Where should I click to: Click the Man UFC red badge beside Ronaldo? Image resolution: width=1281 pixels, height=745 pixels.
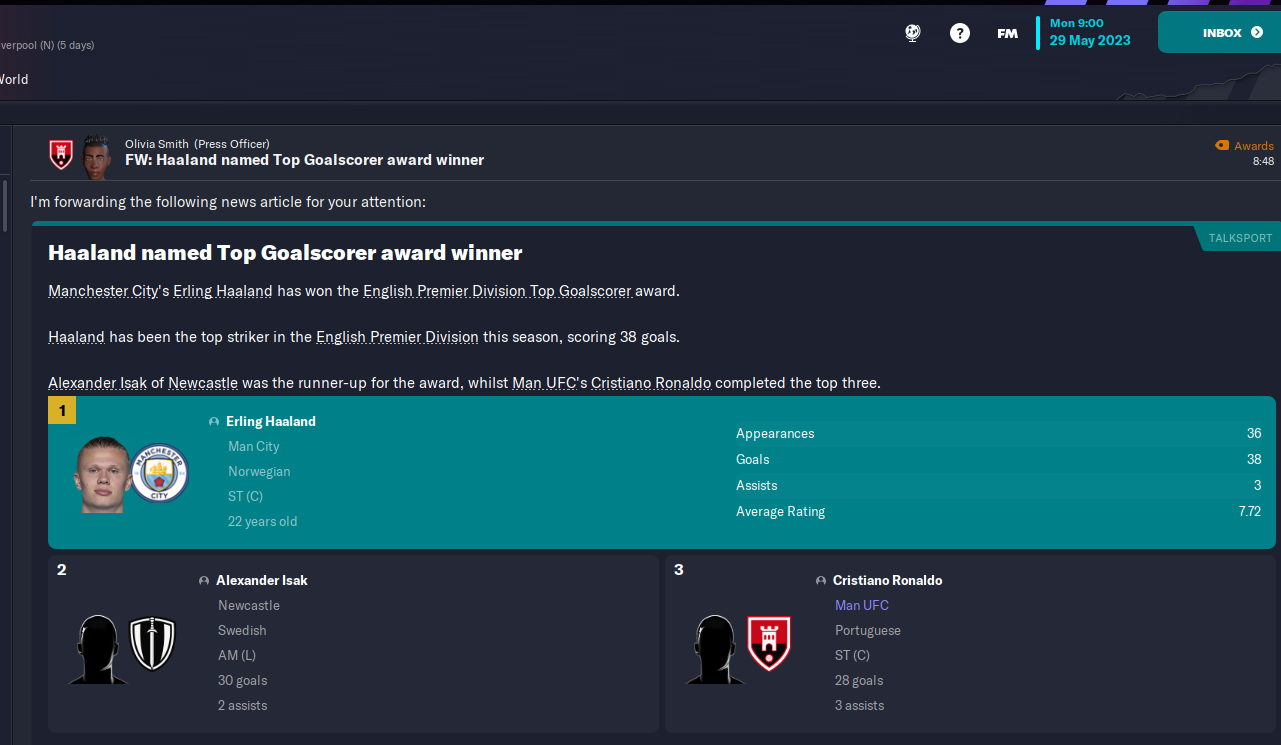769,643
